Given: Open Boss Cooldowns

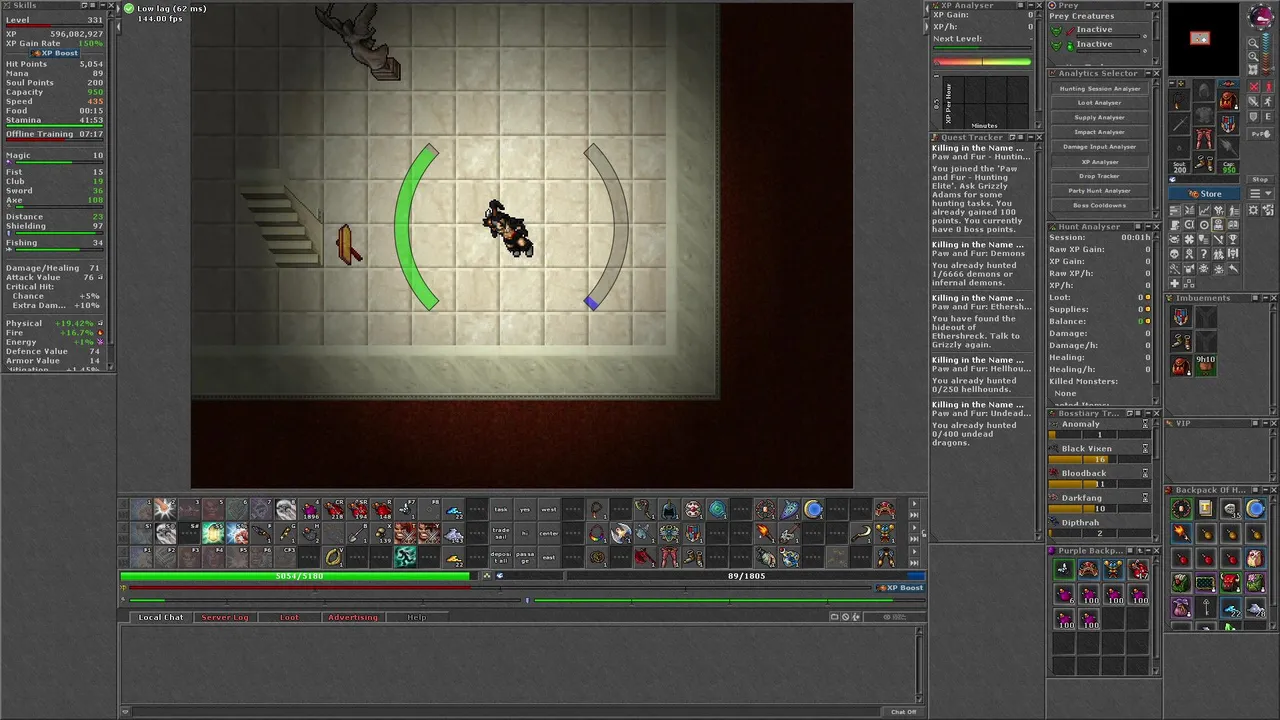Looking at the screenshot, I should 1099,205.
